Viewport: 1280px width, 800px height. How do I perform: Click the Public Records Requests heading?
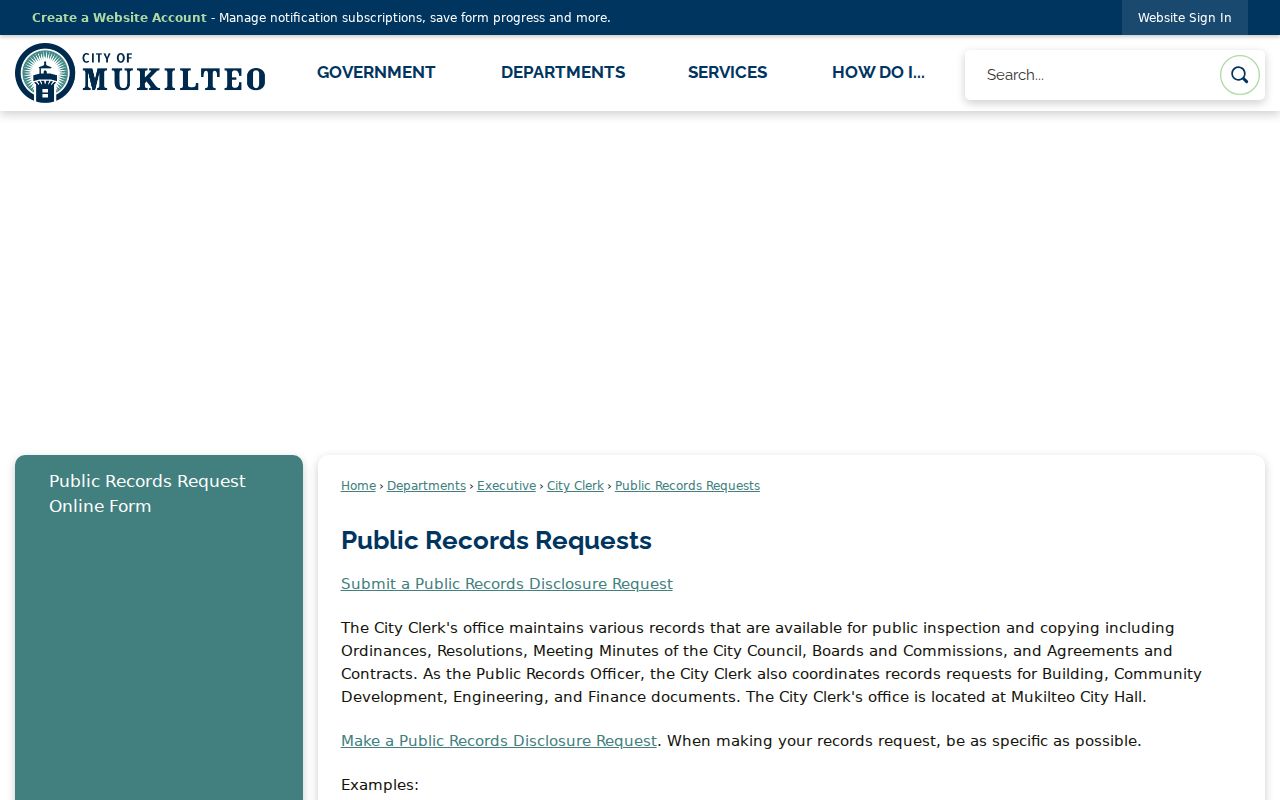click(x=496, y=540)
